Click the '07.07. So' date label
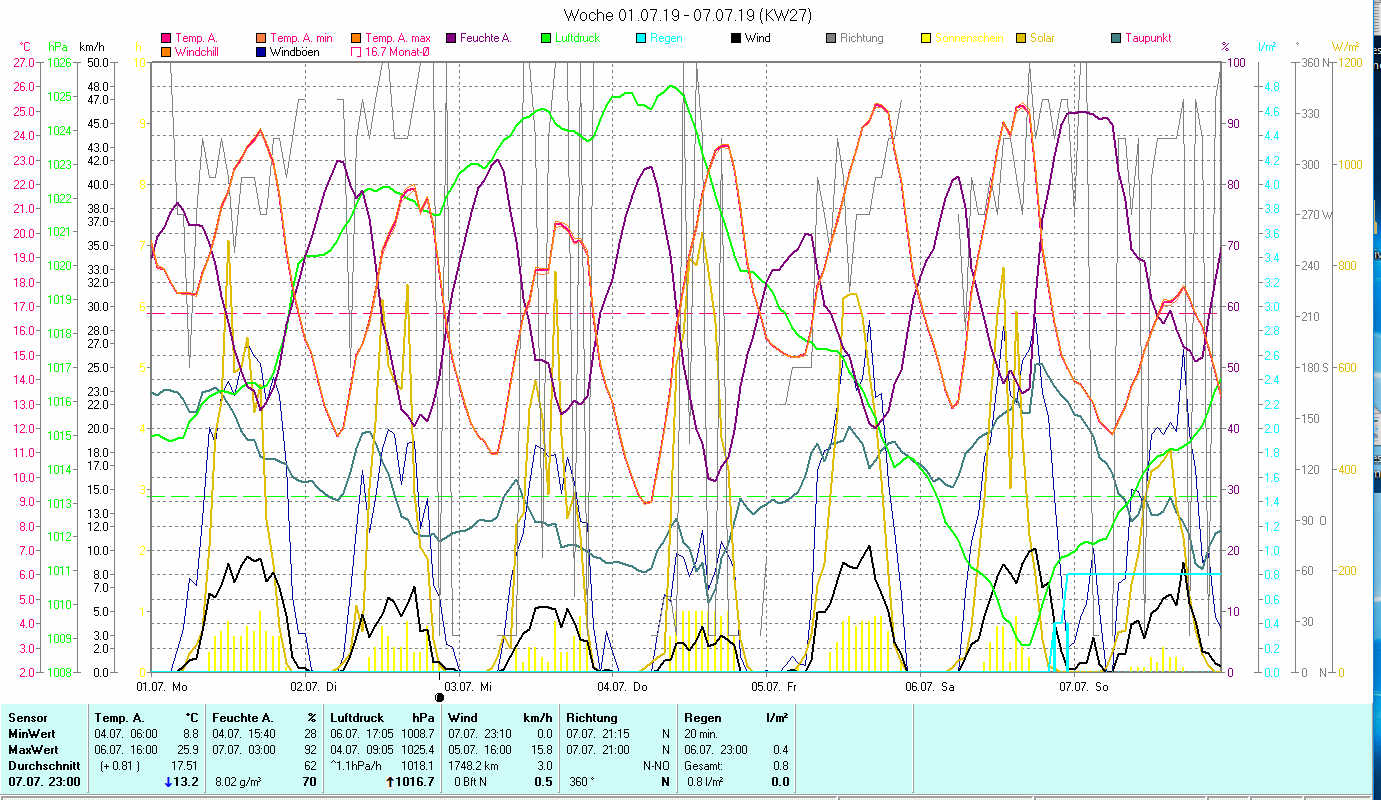 (x=1084, y=687)
